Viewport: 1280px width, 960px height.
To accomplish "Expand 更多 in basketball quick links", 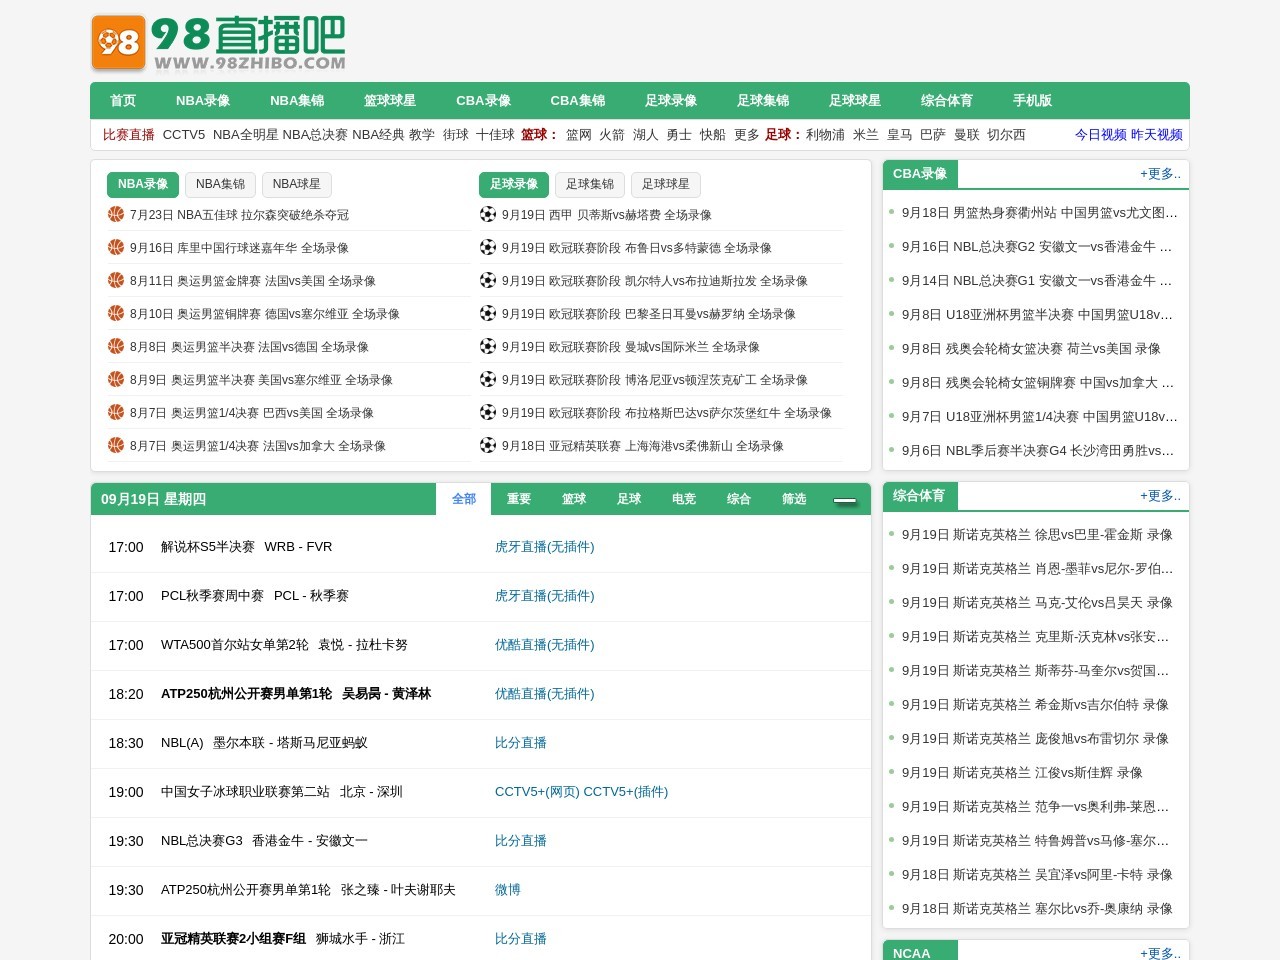I will [747, 135].
